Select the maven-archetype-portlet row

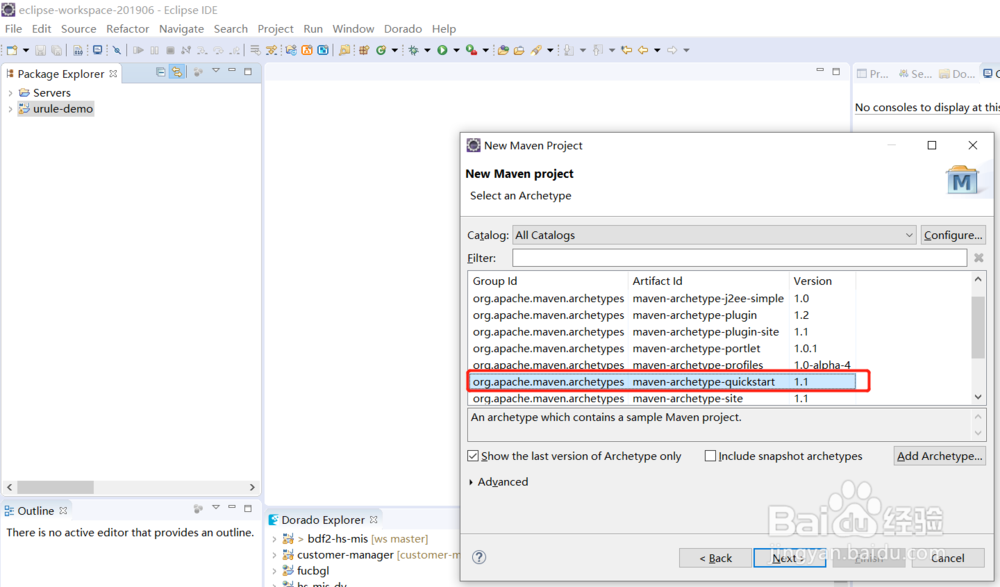[661, 348]
